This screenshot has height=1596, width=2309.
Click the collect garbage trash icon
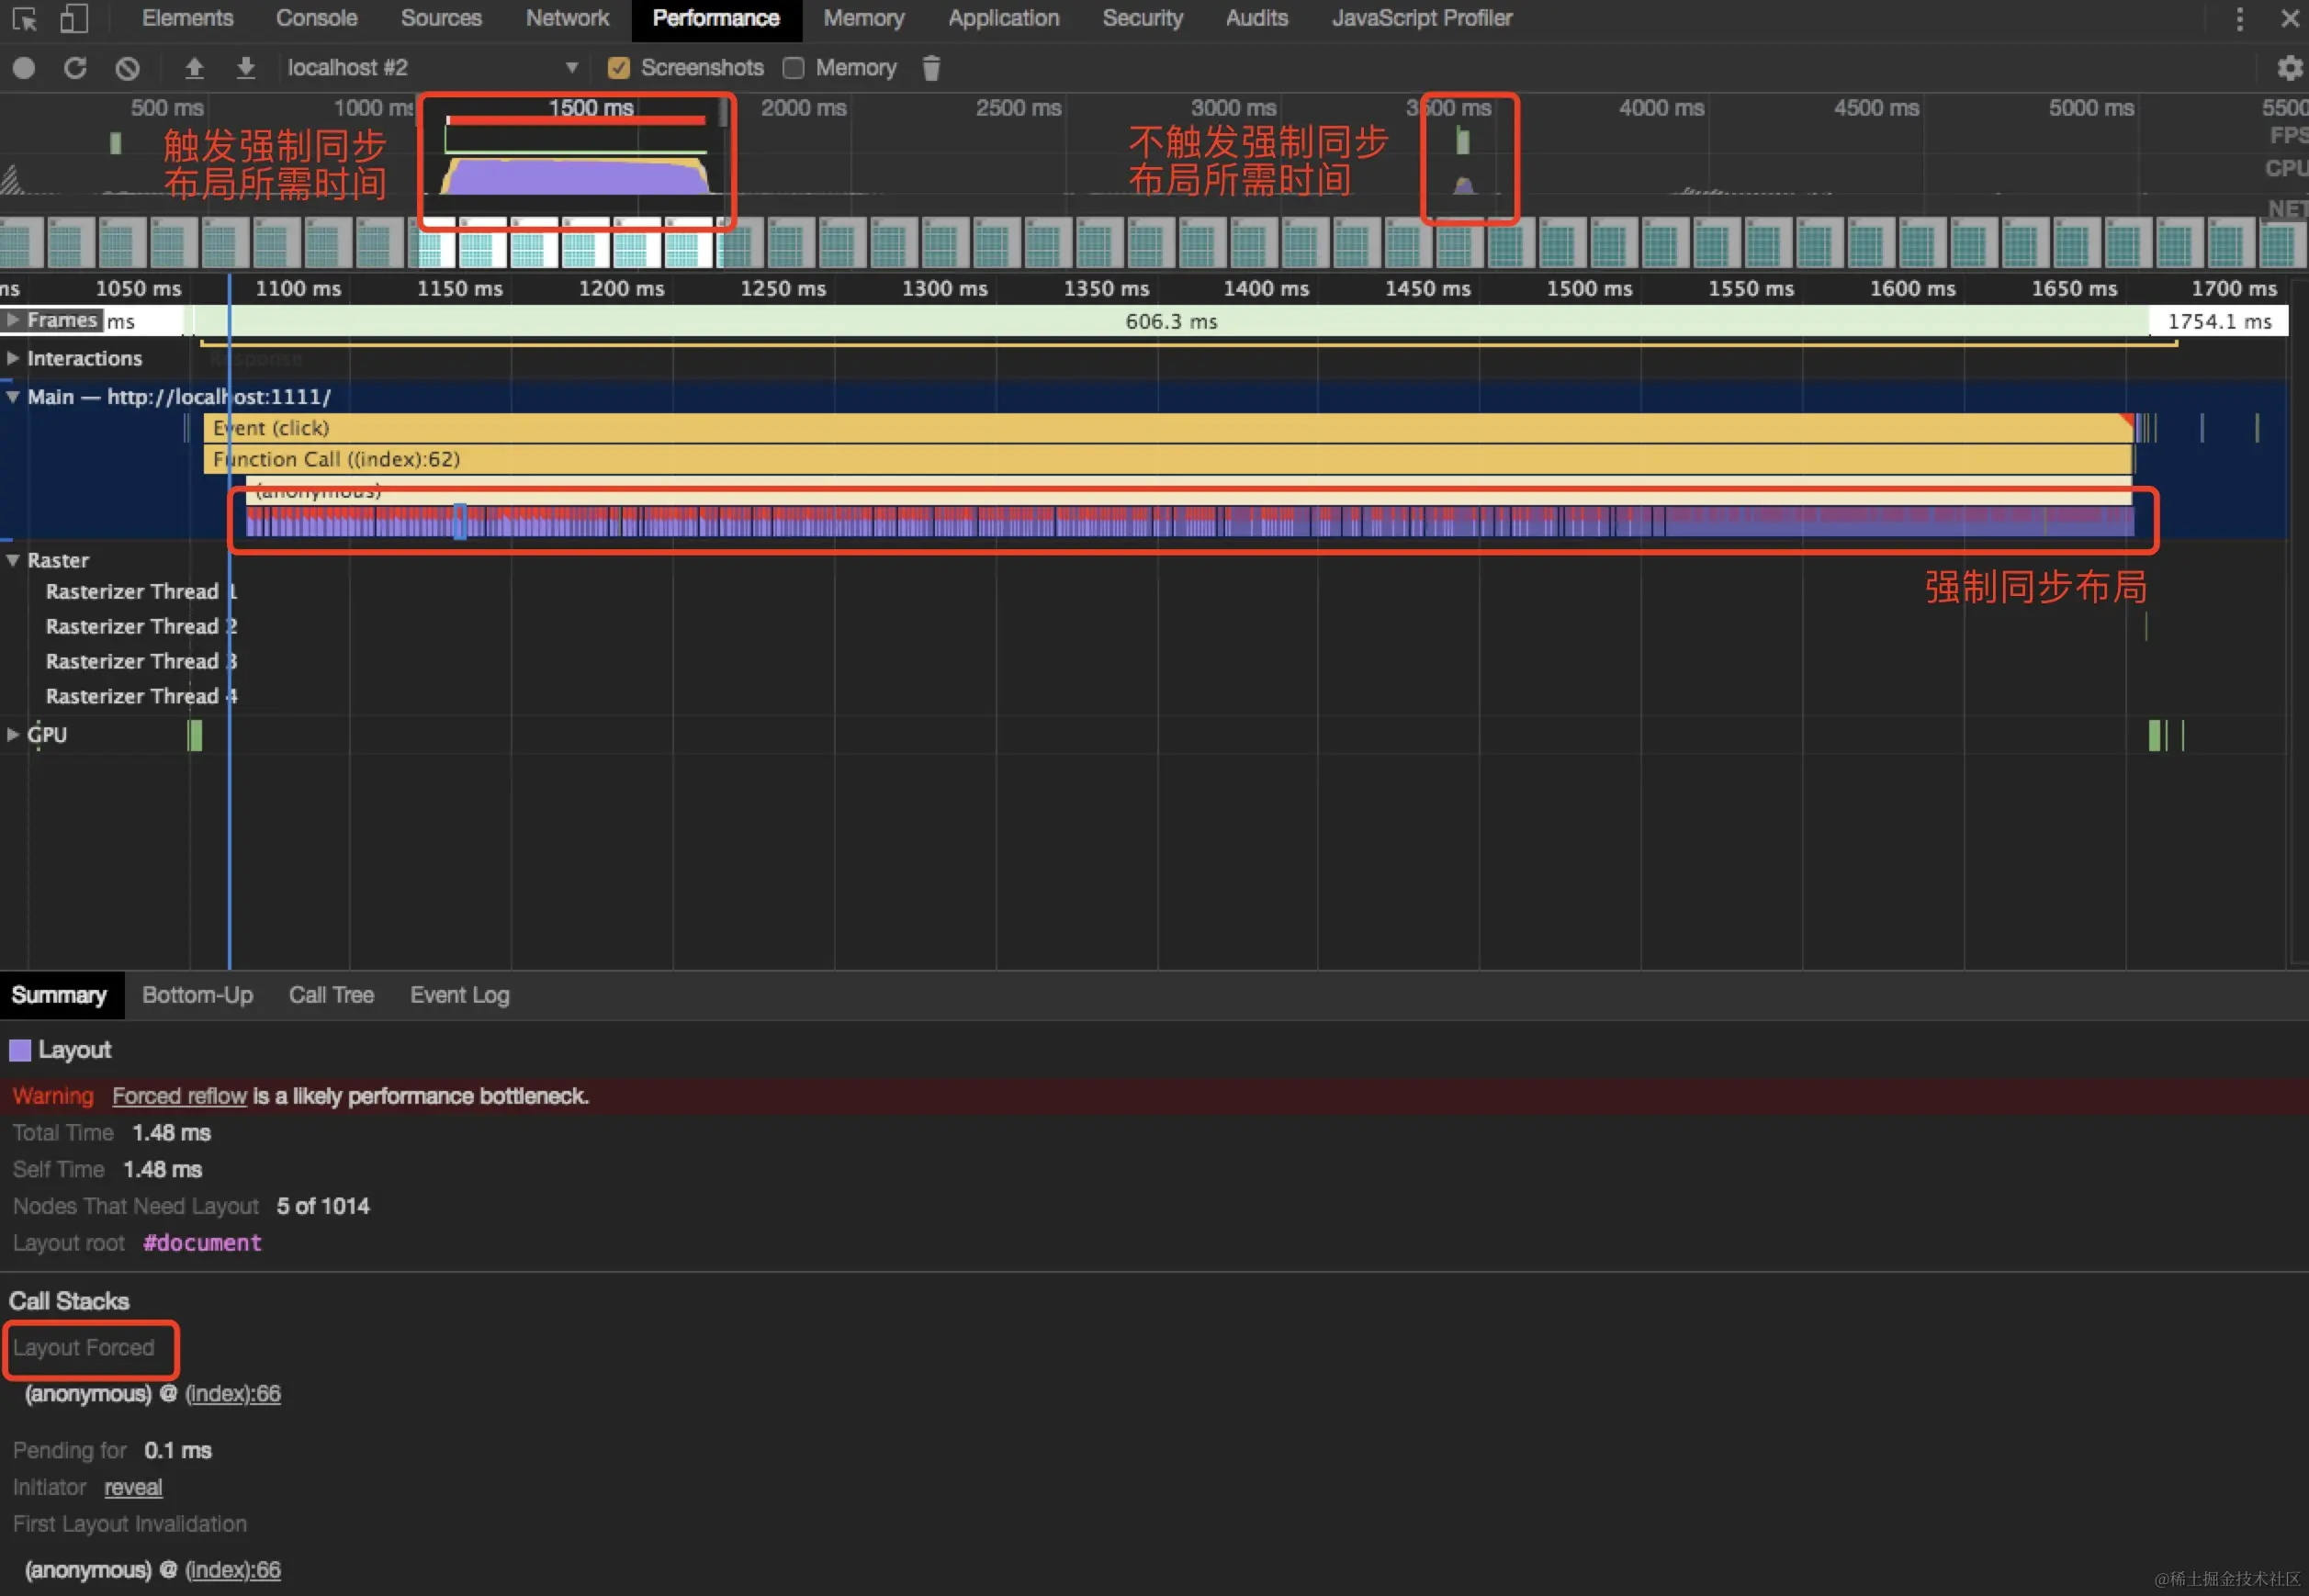point(931,68)
